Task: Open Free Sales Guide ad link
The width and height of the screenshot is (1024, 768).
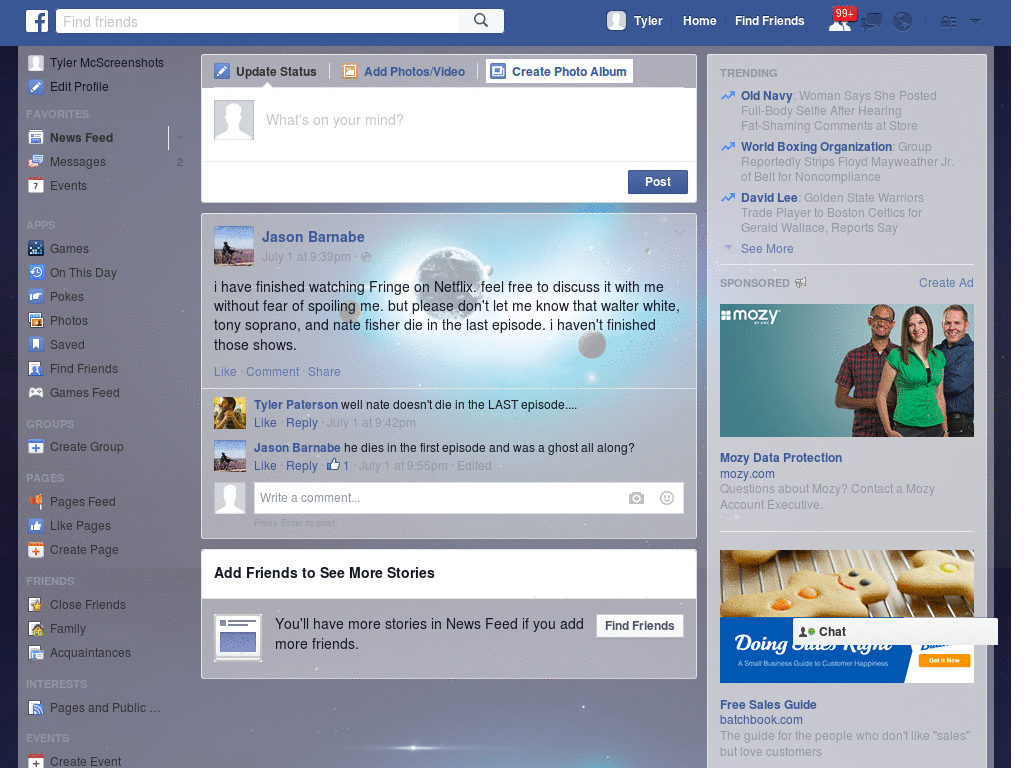Action: coord(768,705)
